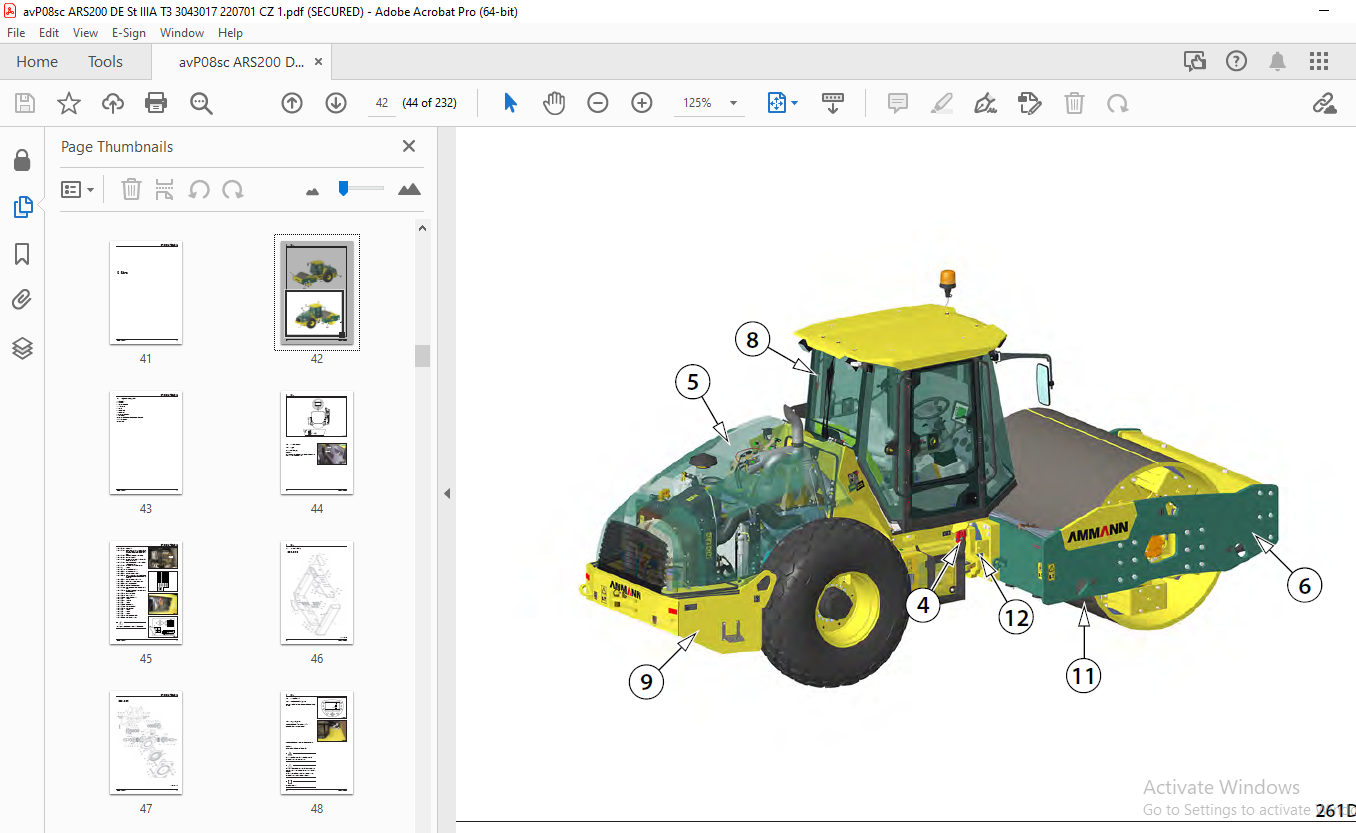Activate the Hand pan tool
1356x833 pixels.
pyautogui.click(x=554, y=103)
